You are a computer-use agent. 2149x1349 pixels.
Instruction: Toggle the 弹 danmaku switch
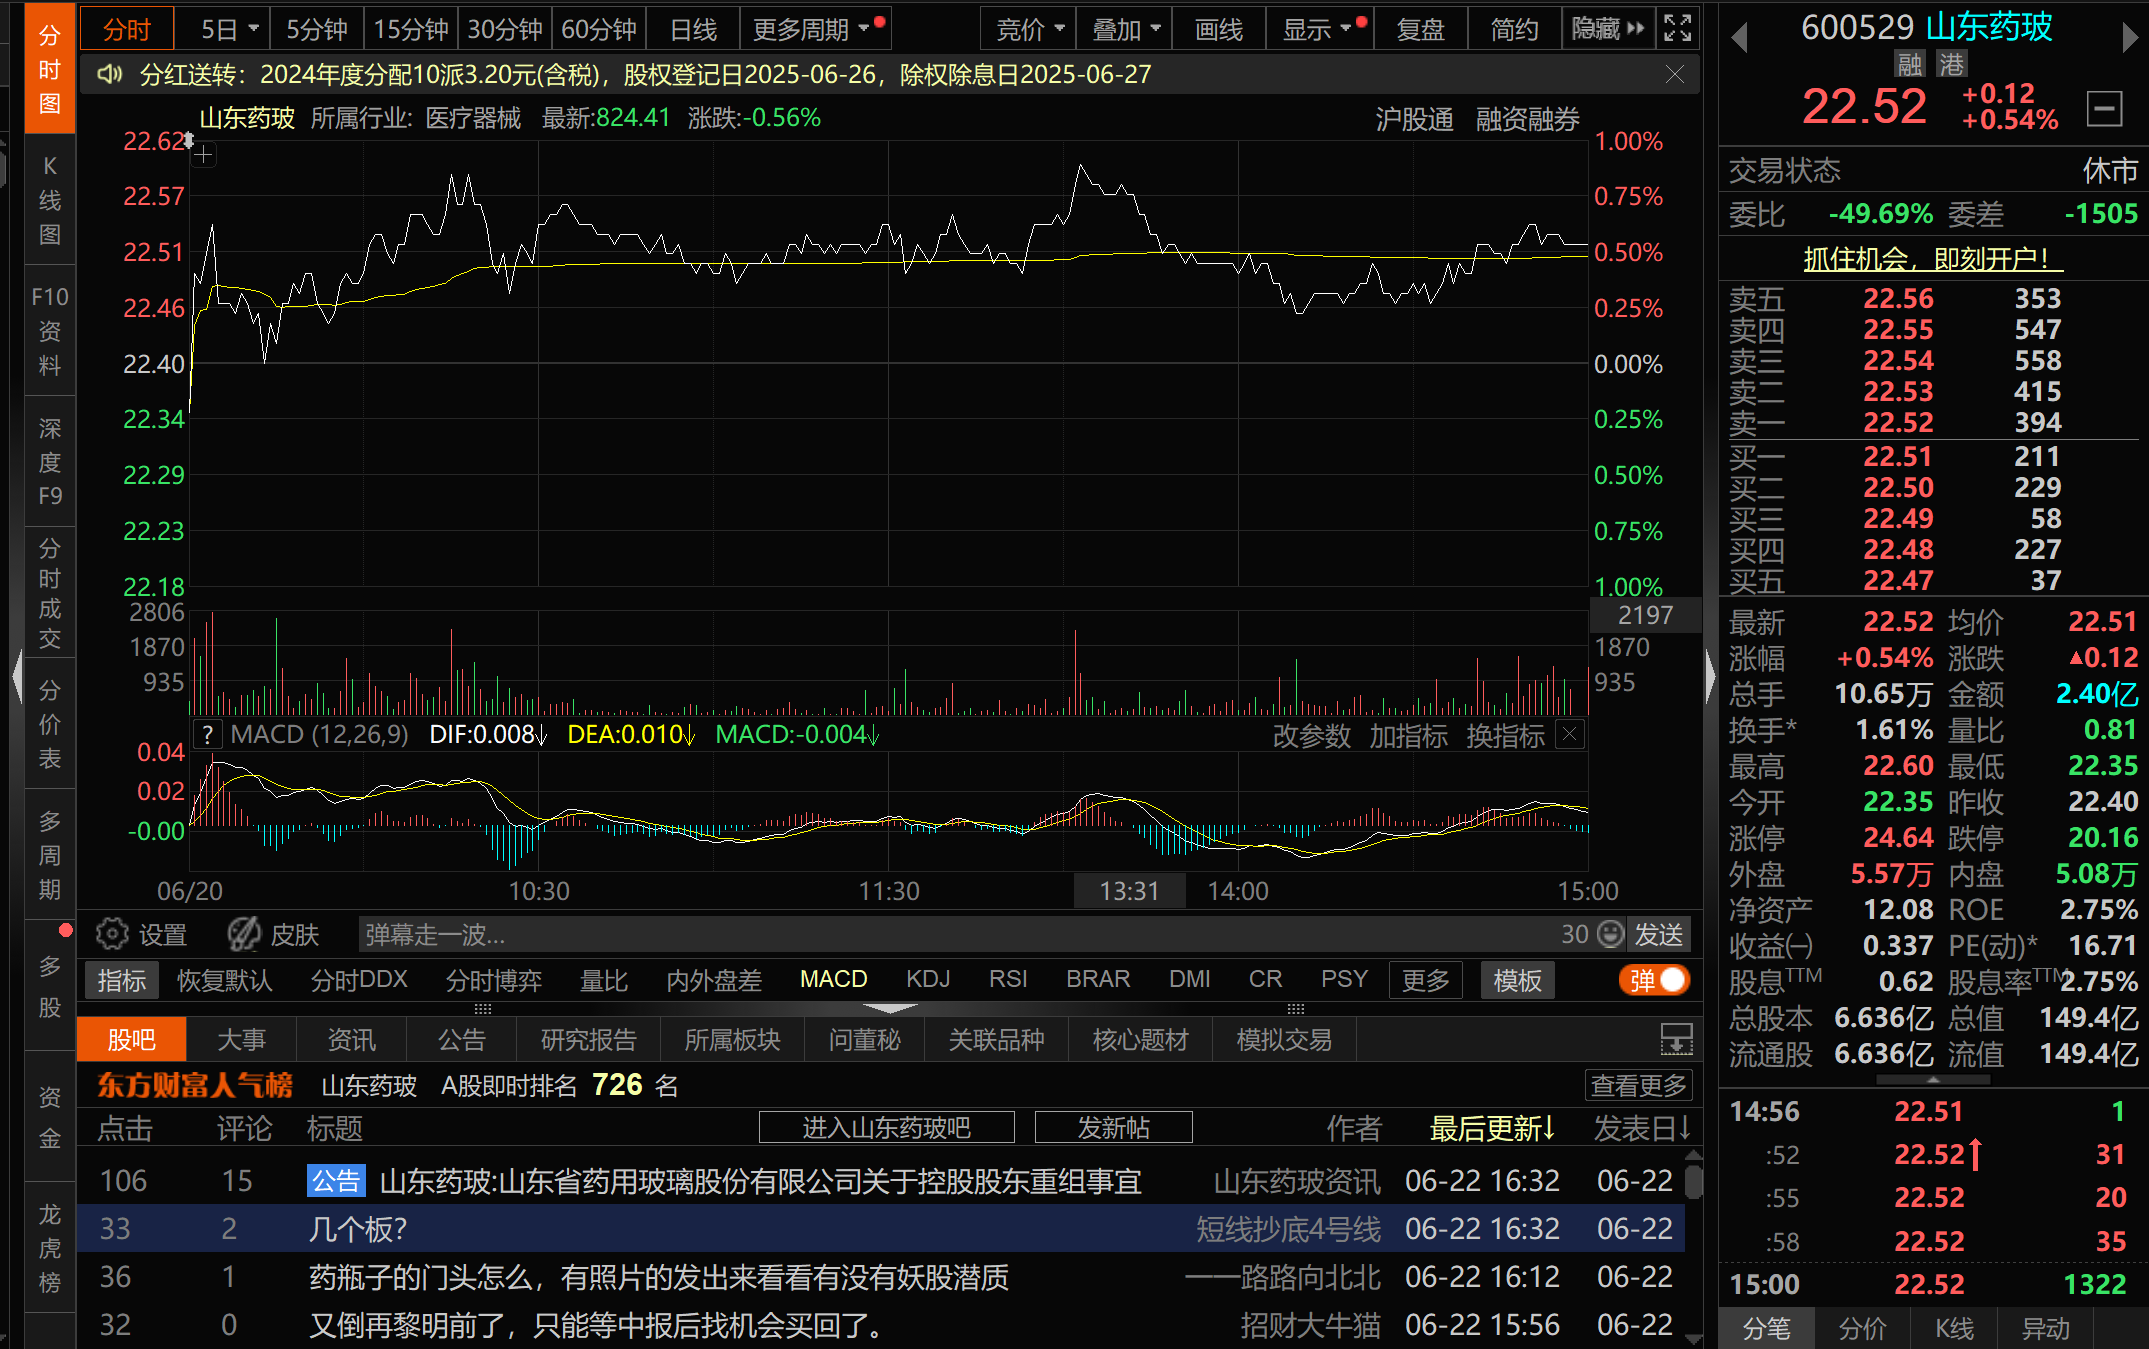[x=1655, y=980]
